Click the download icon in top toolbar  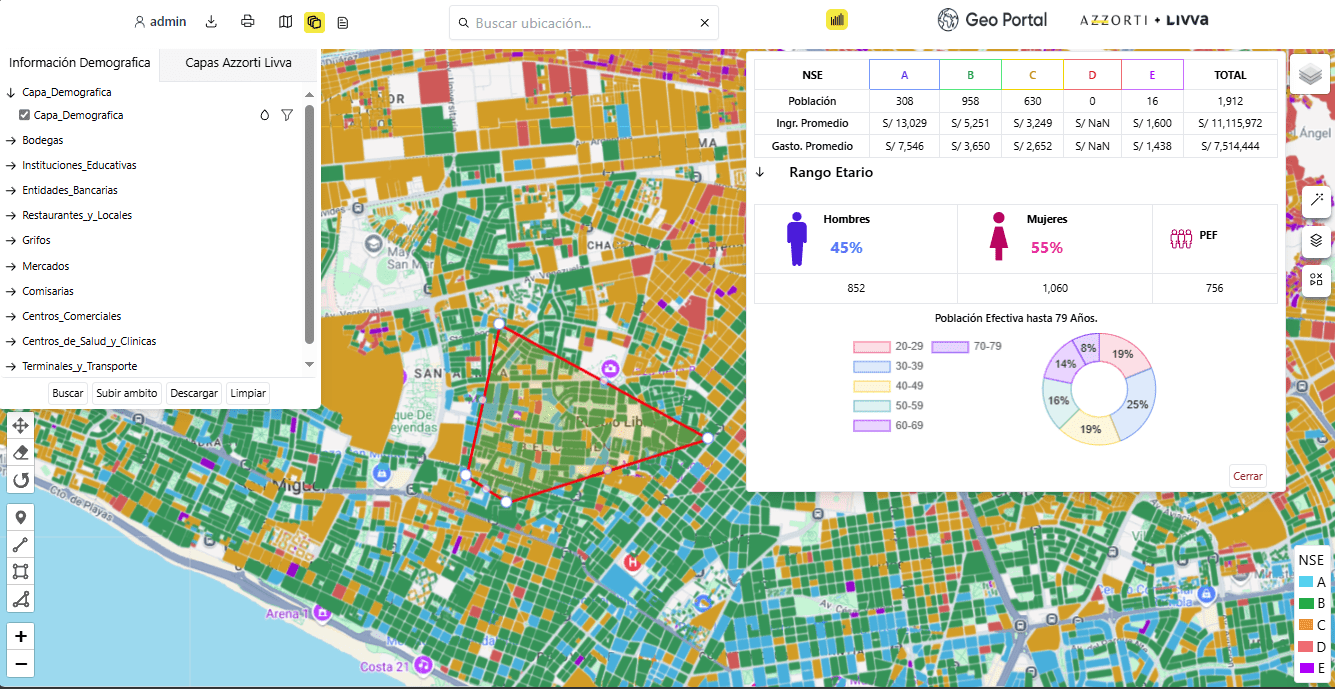tap(211, 20)
